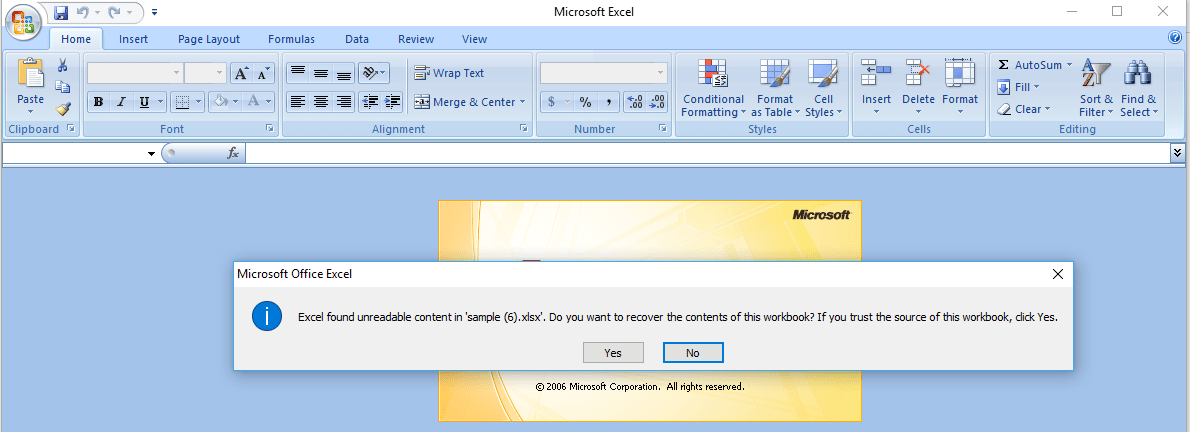The width and height of the screenshot is (1190, 432).
Task: Apply Comma Style number format
Action: point(608,102)
